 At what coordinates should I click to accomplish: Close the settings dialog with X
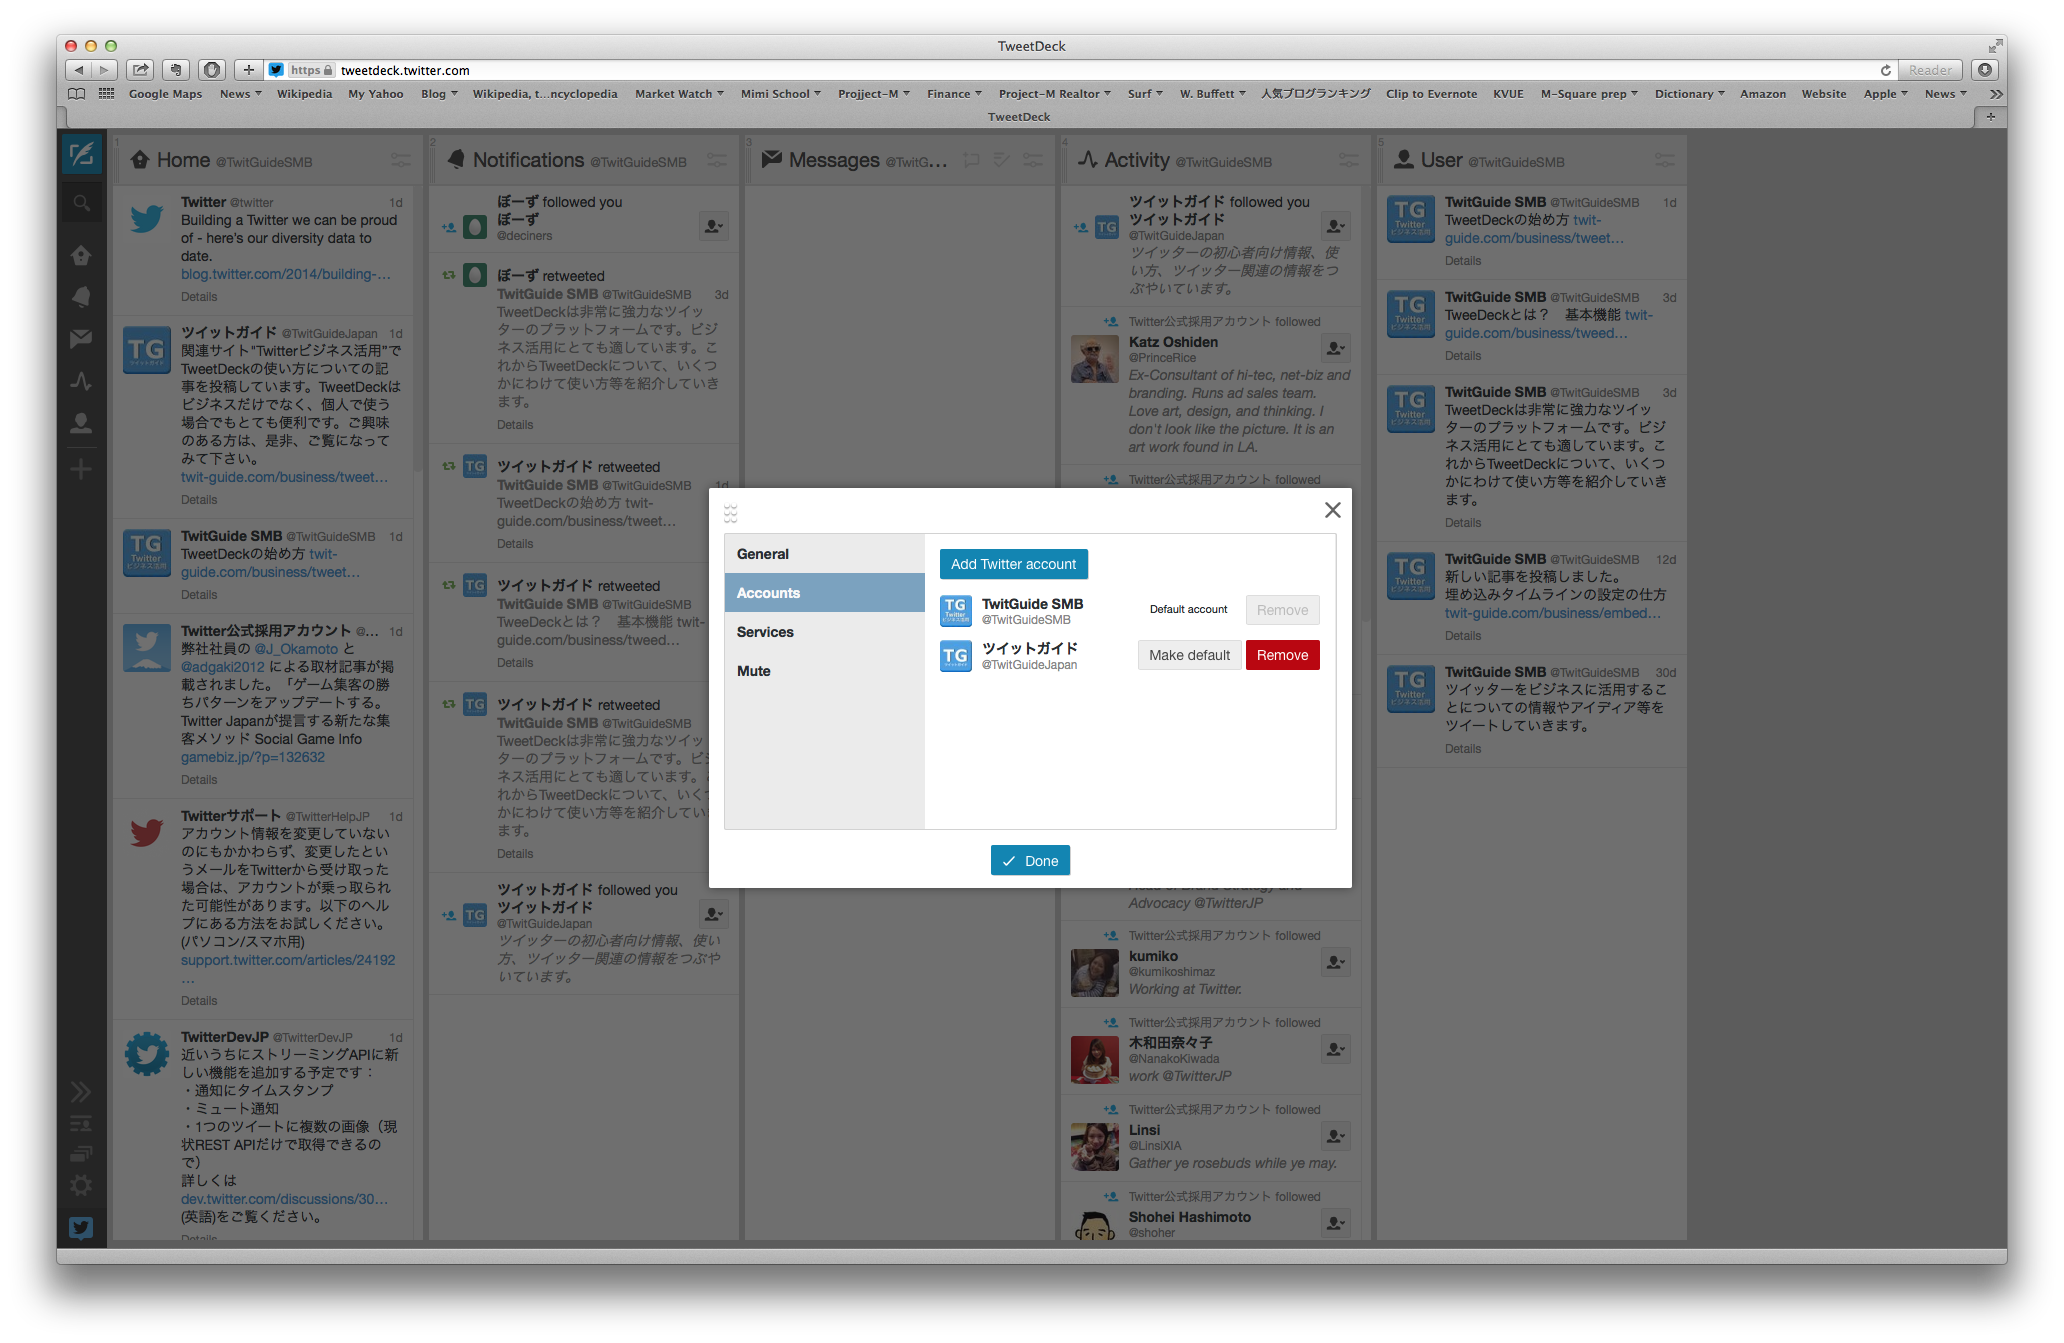click(x=1333, y=510)
